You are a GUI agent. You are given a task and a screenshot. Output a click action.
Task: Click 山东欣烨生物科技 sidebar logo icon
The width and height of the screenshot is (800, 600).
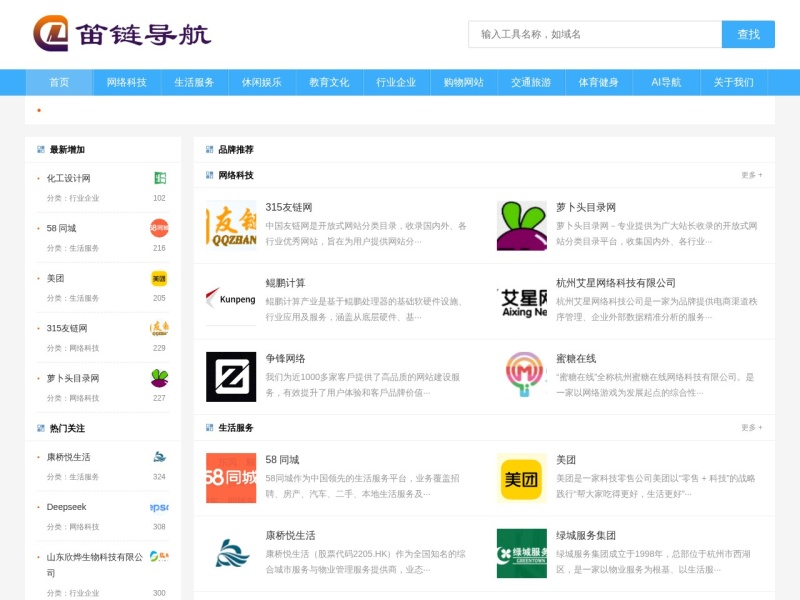pyautogui.click(x=159, y=556)
